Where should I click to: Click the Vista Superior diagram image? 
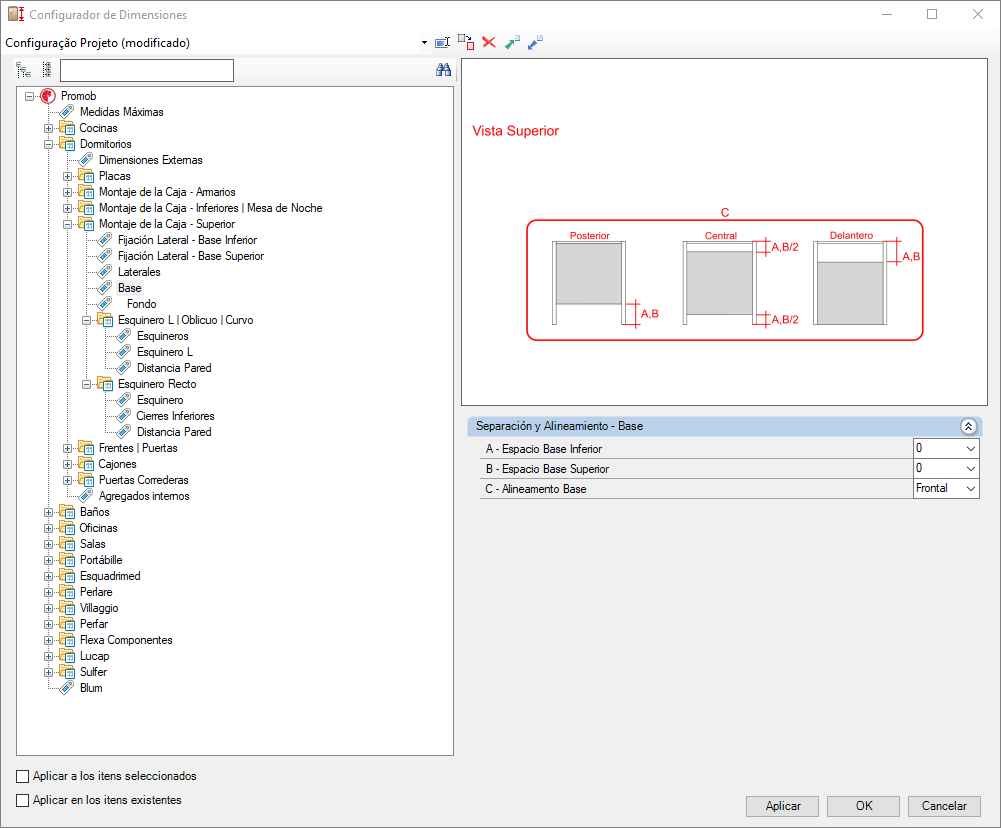click(x=724, y=232)
